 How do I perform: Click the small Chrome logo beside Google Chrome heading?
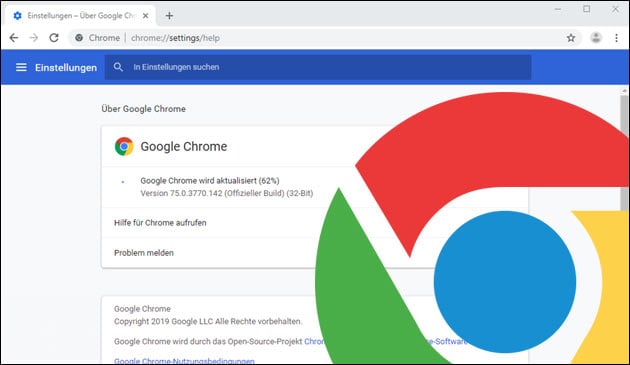pyautogui.click(x=124, y=146)
